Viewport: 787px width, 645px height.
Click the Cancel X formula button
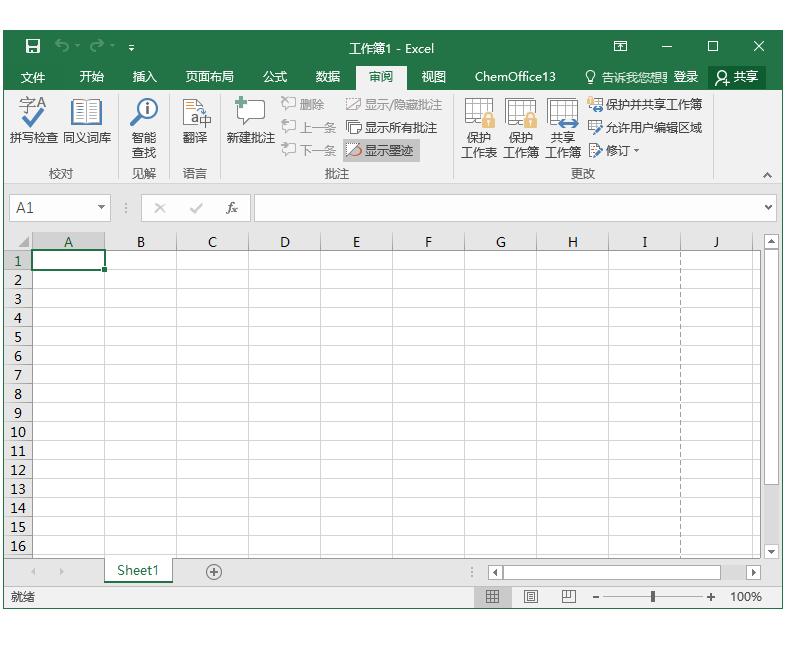click(160, 208)
